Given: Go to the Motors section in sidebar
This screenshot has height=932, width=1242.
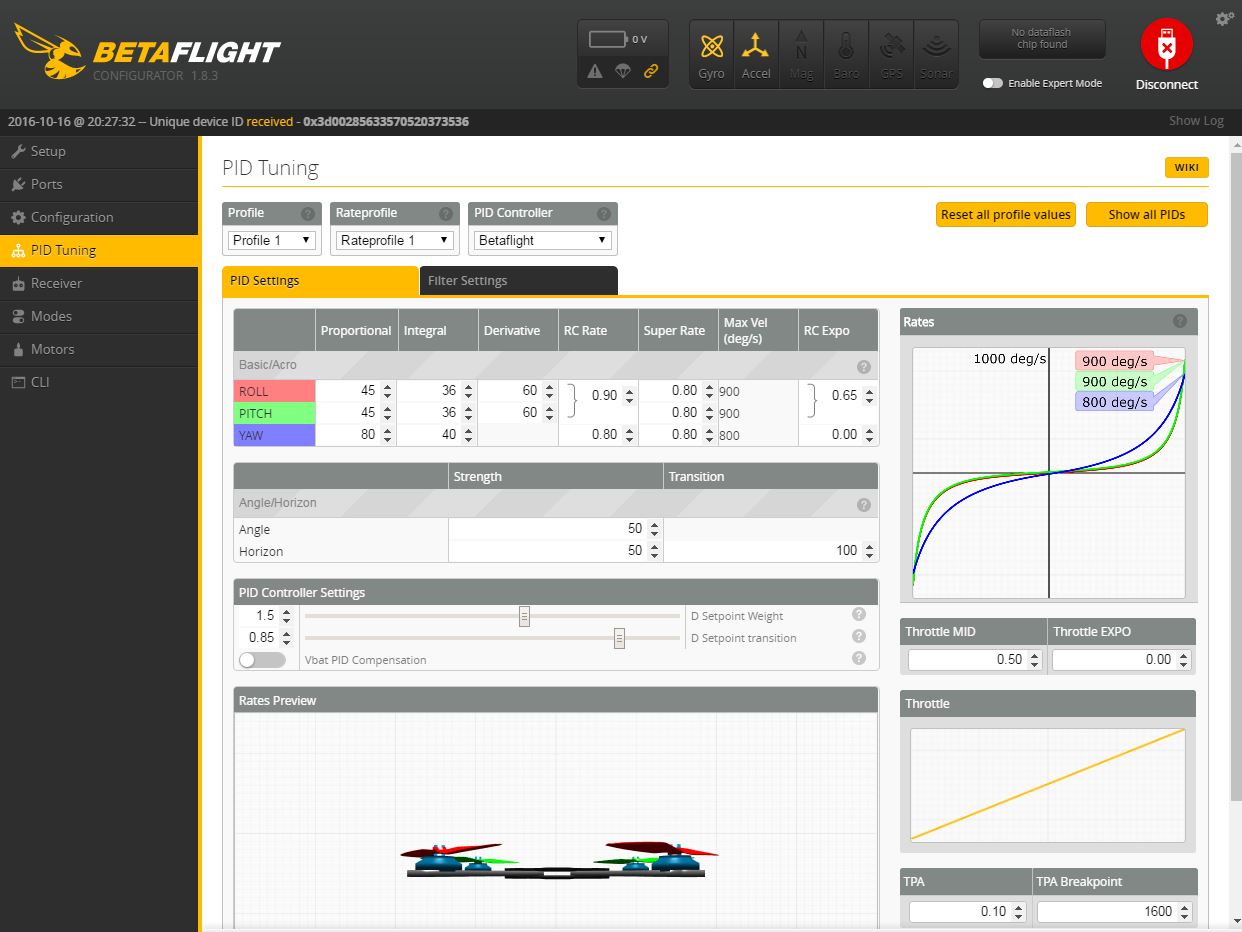Looking at the screenshot, I should (53, 349).
